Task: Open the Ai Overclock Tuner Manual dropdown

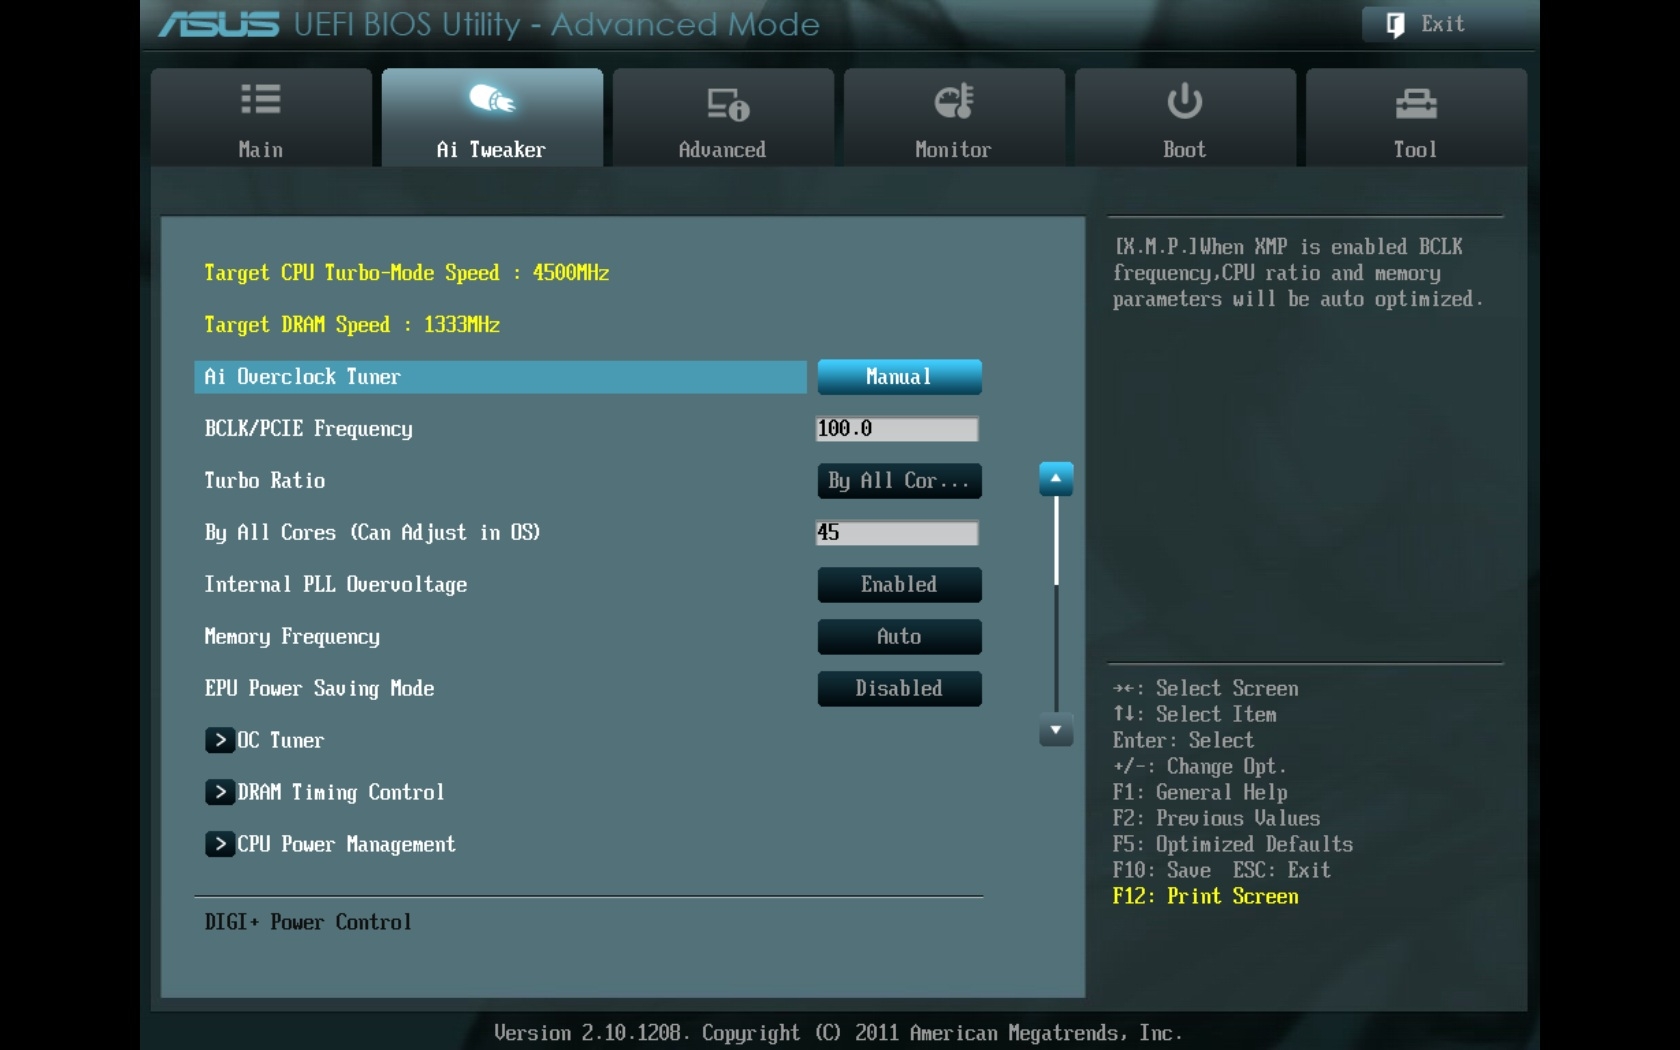Action: coord(899,377)
